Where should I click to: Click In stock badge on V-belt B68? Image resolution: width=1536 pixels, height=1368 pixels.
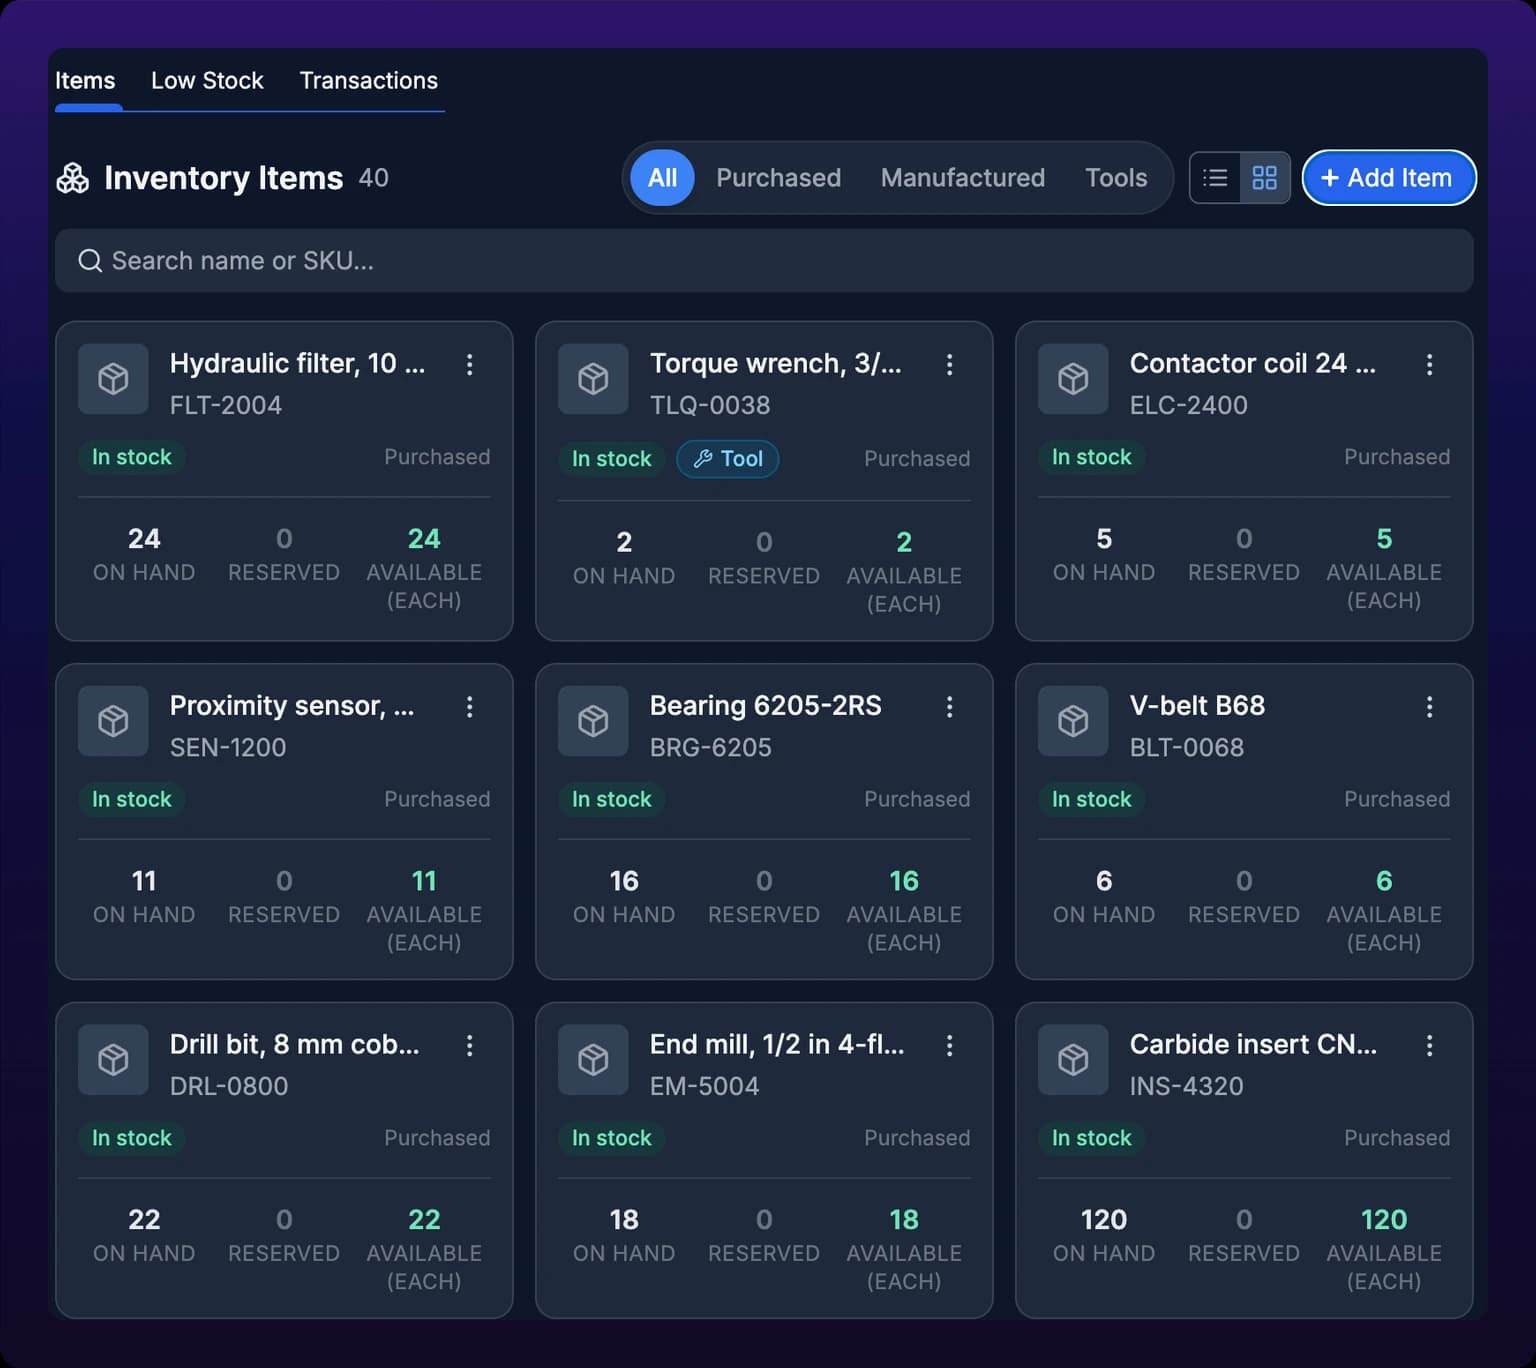1092,799
